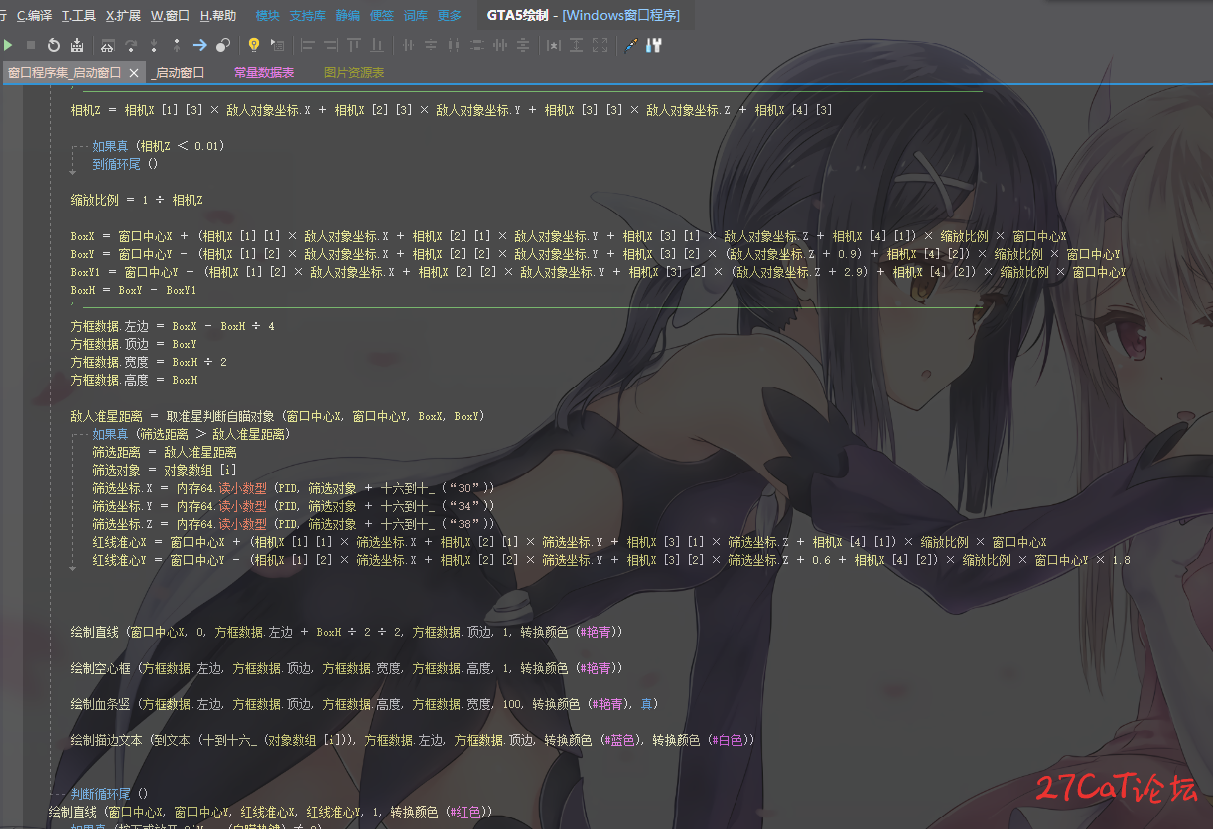Open the X.扩展 menu

[x=124, y=16]
